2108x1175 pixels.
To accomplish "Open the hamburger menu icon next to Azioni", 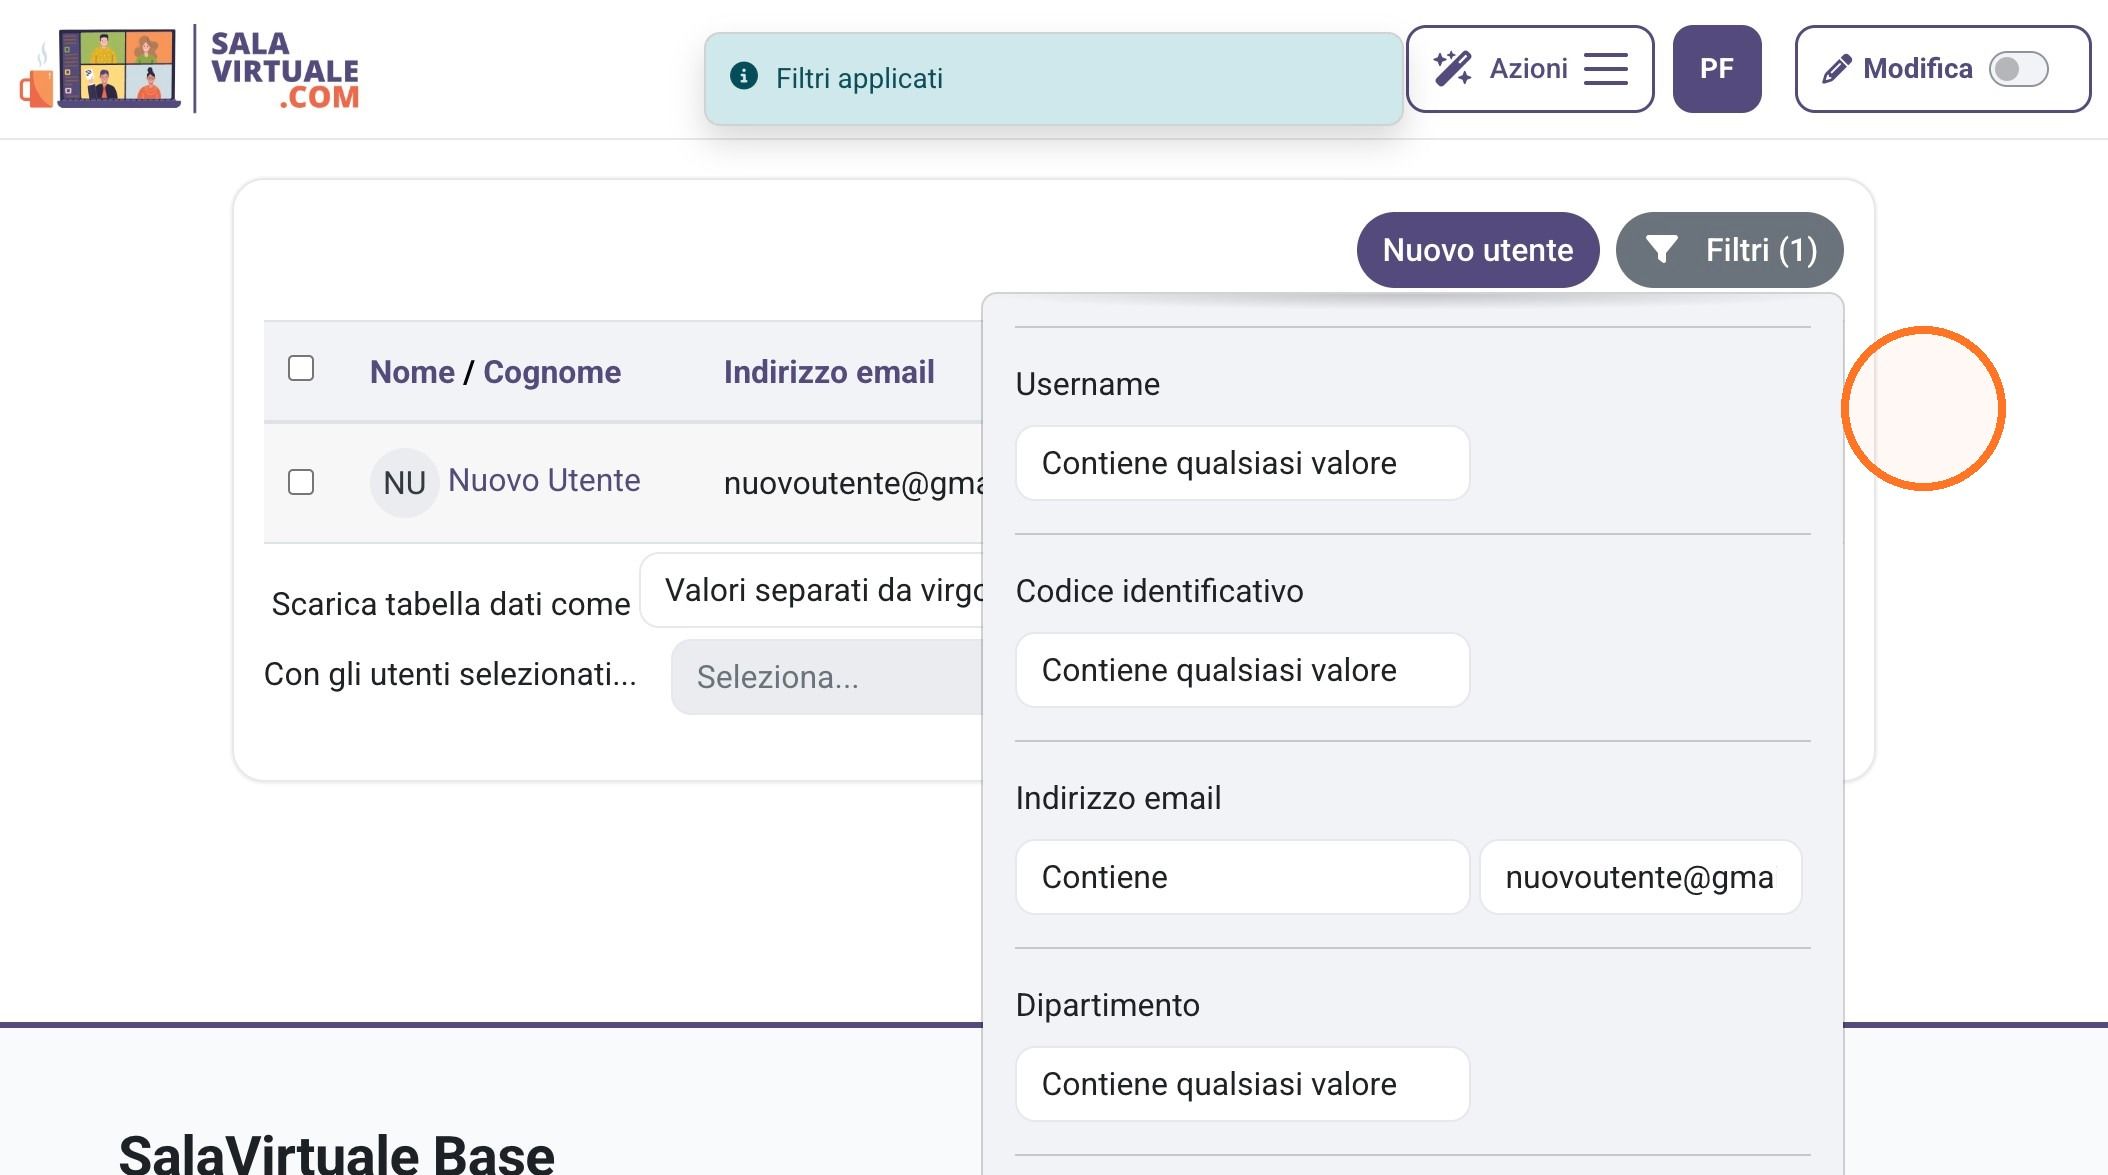I will click(1605, 69).
